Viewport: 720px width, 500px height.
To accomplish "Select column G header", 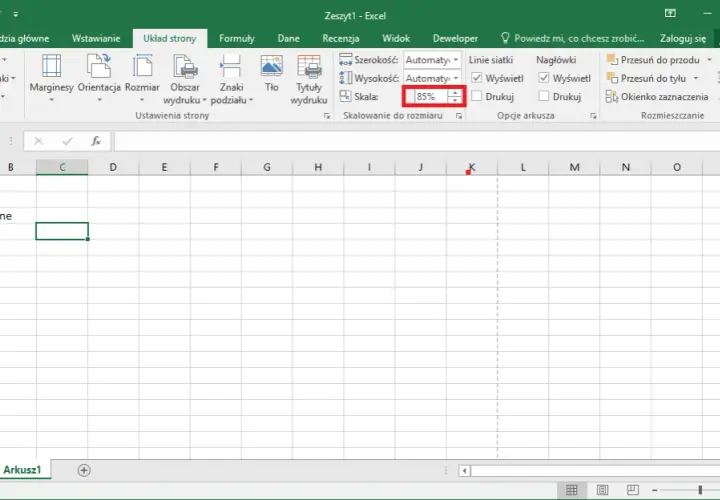I will tap(267, 168).
